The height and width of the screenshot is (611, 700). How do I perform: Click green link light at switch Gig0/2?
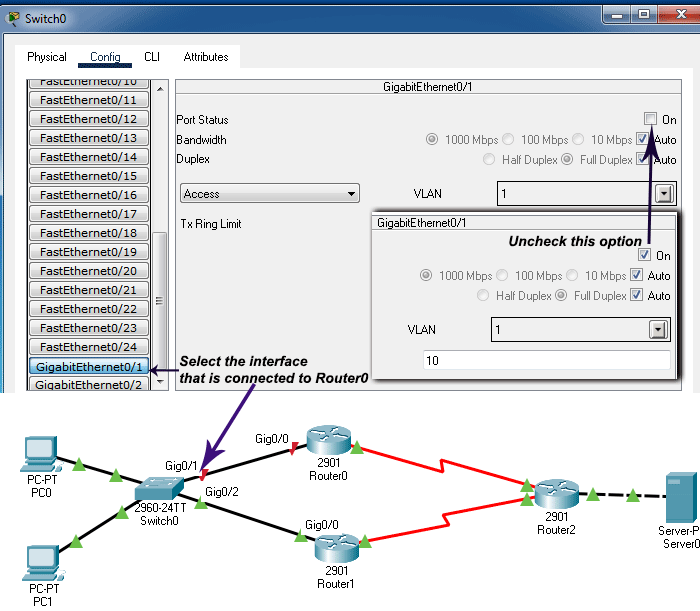point(201,503)
